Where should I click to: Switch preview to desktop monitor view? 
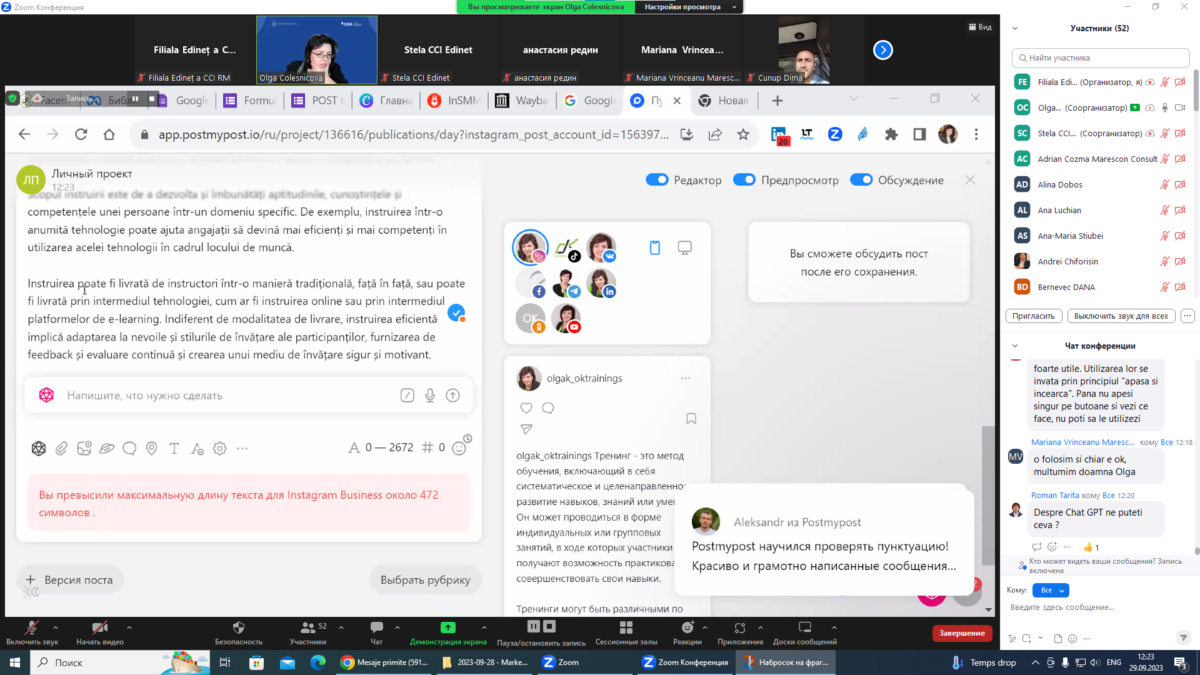pyautogui.click(x=685, y=247)
